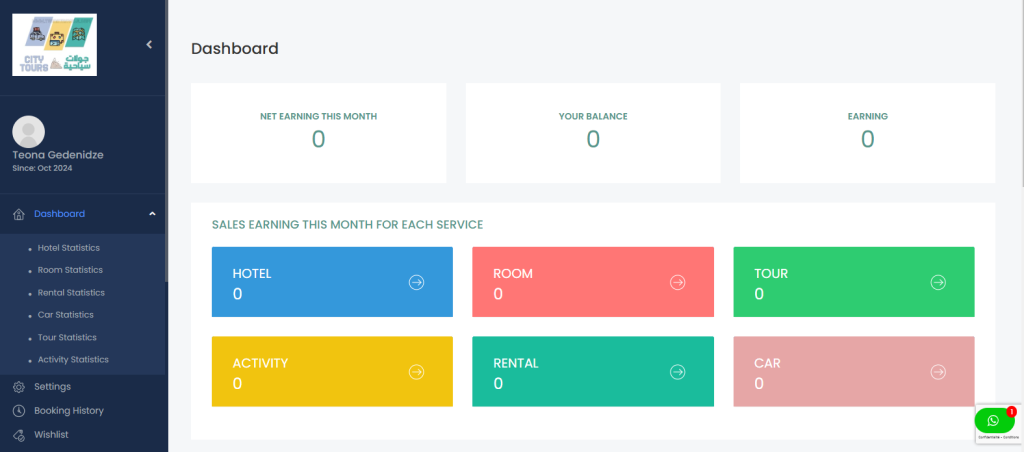
Task: Go to Rental Statistics page
Action: point(71,293)
